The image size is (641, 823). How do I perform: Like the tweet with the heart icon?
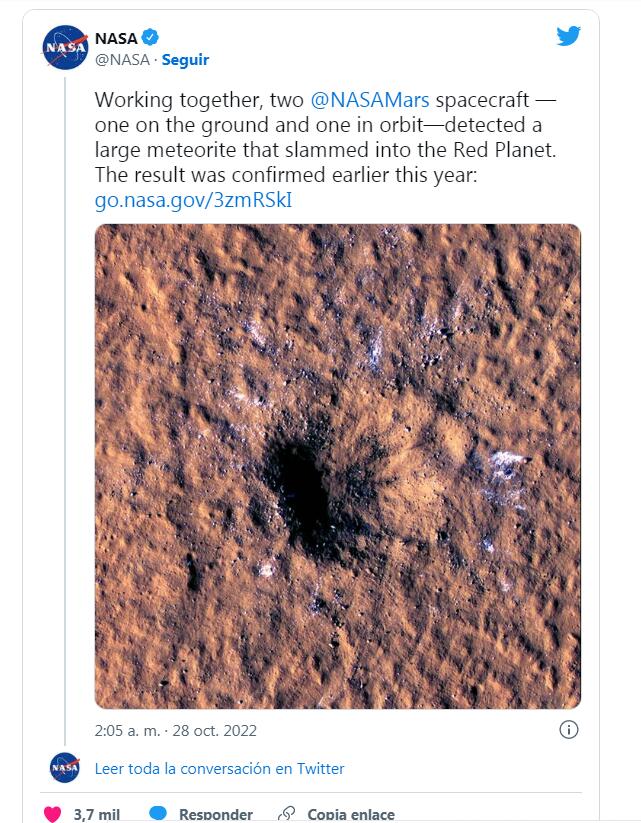(52, 814)
